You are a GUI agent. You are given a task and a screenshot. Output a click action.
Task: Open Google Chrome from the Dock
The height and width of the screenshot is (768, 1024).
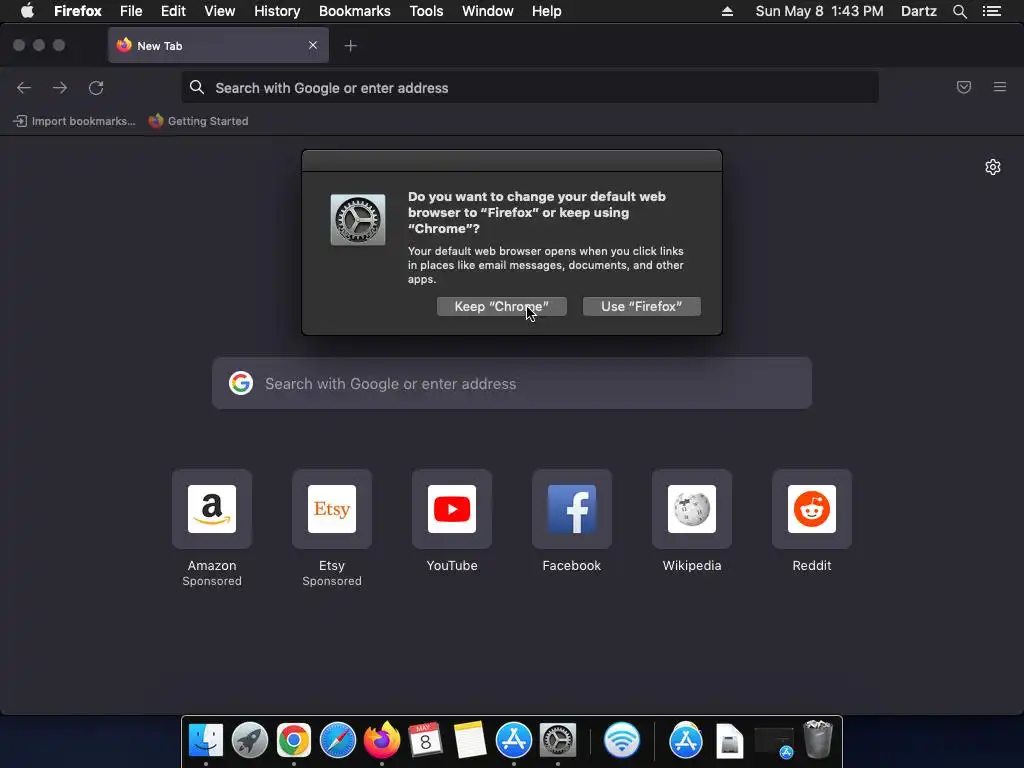pyautogui.click(x=294, y=740)
